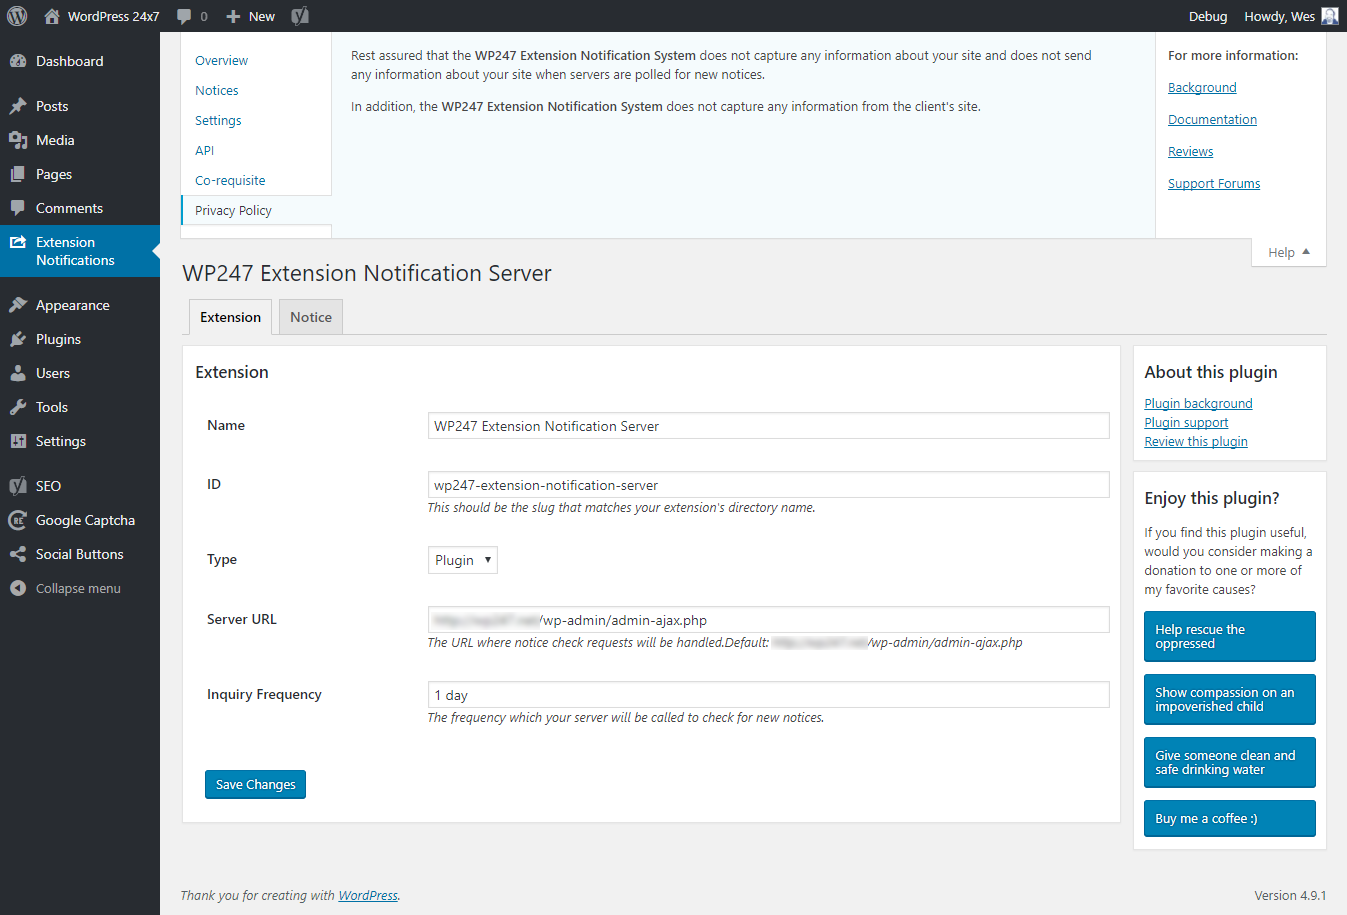Image resolution: width=1347 pixels, height=915 pixels.
Task: Click the SEO Yoast icon in sidebar
Action: (x=18, y=486)
